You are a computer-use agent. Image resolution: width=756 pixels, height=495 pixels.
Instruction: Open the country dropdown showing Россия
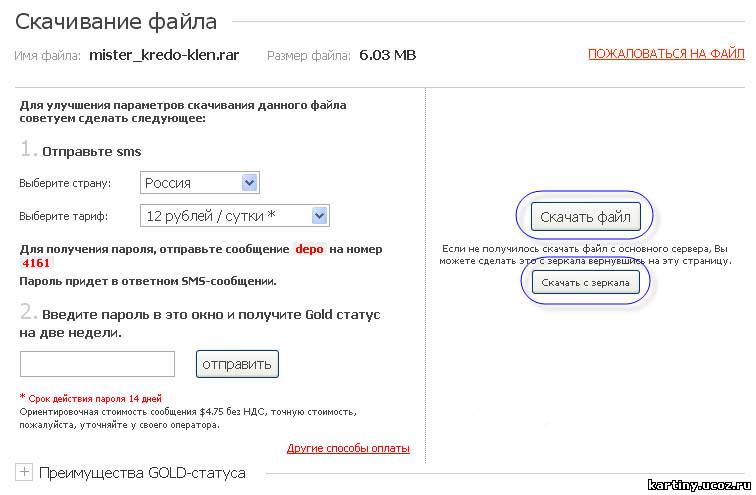[200, 183]
